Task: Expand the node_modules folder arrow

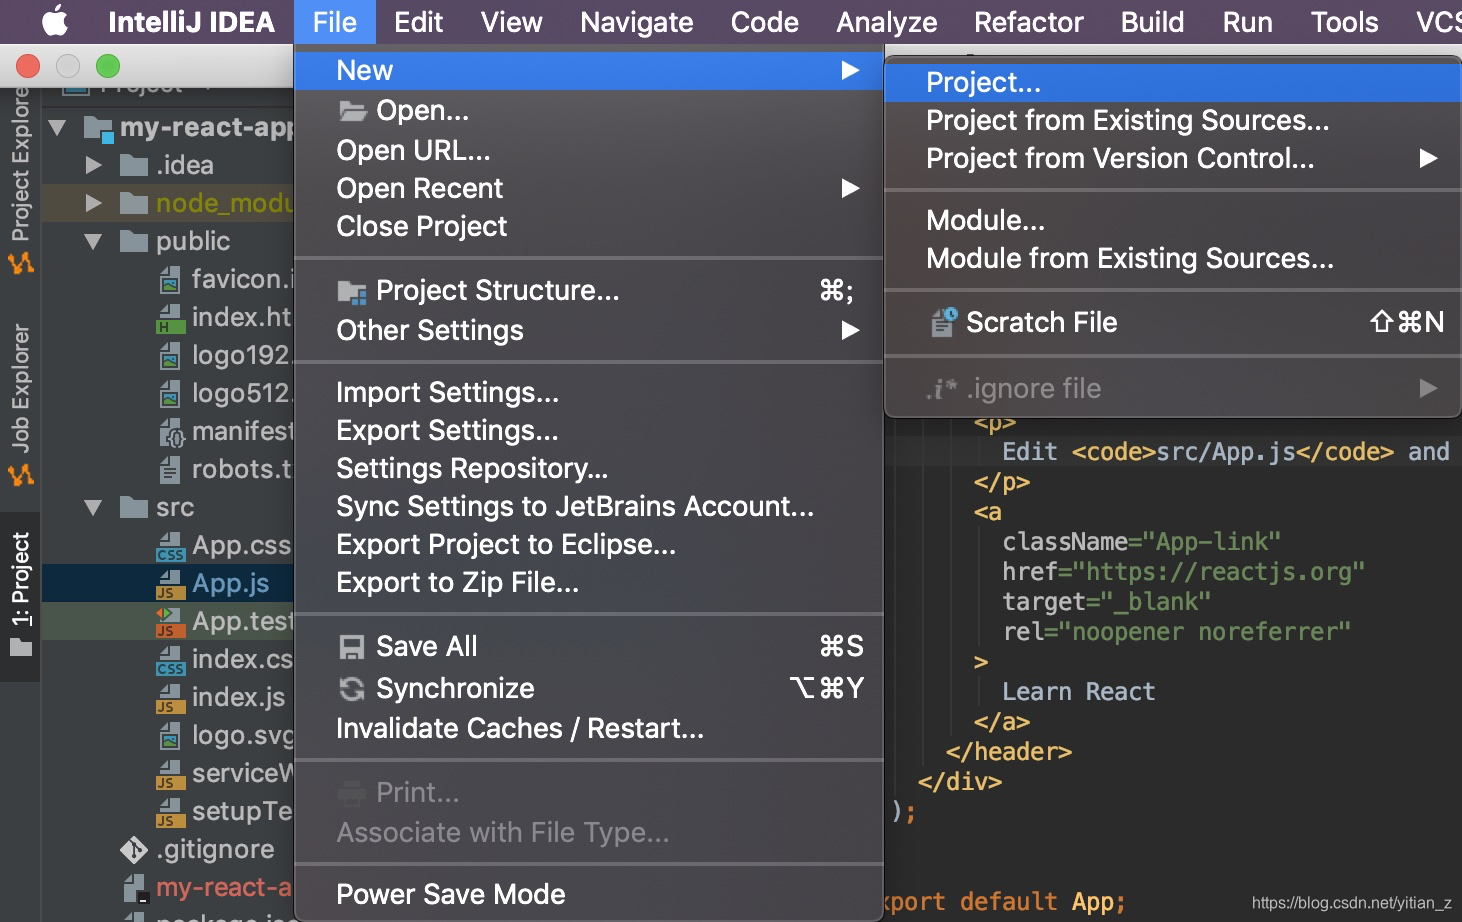Action: click(x=94, y=203)
